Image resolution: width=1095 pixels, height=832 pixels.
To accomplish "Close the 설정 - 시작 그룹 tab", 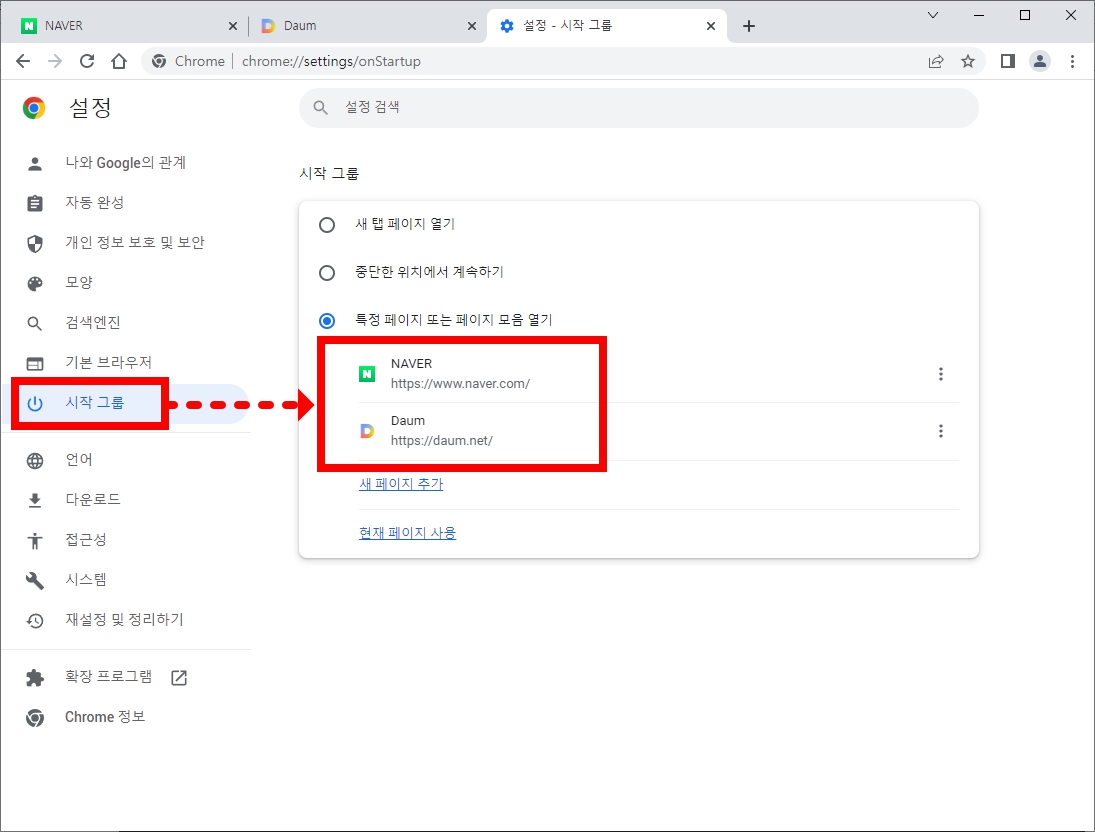I will pyautogui.click(x=711, y=26).
